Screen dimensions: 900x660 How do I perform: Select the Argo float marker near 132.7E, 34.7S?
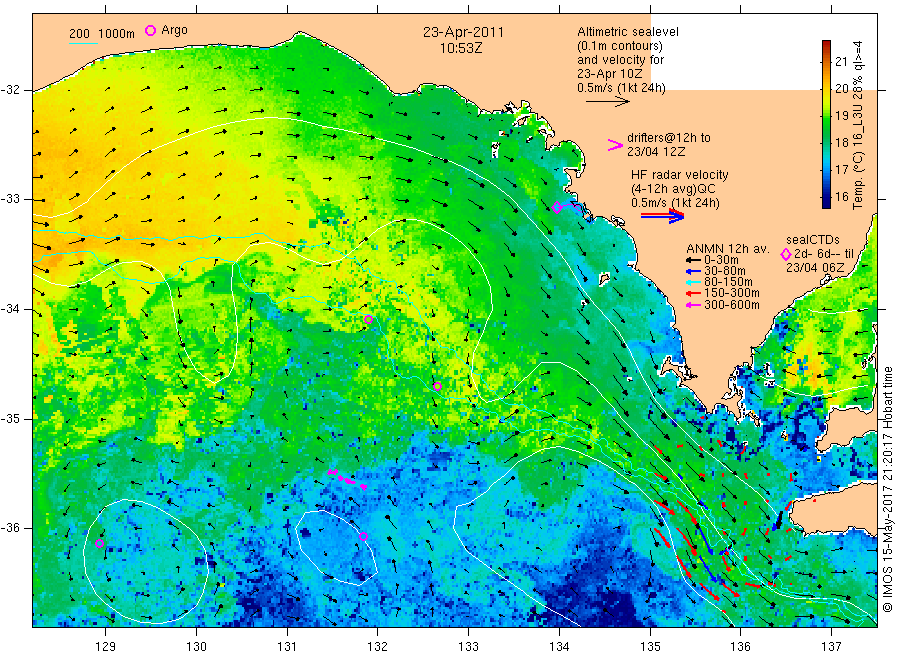click(x=437, y=386)
